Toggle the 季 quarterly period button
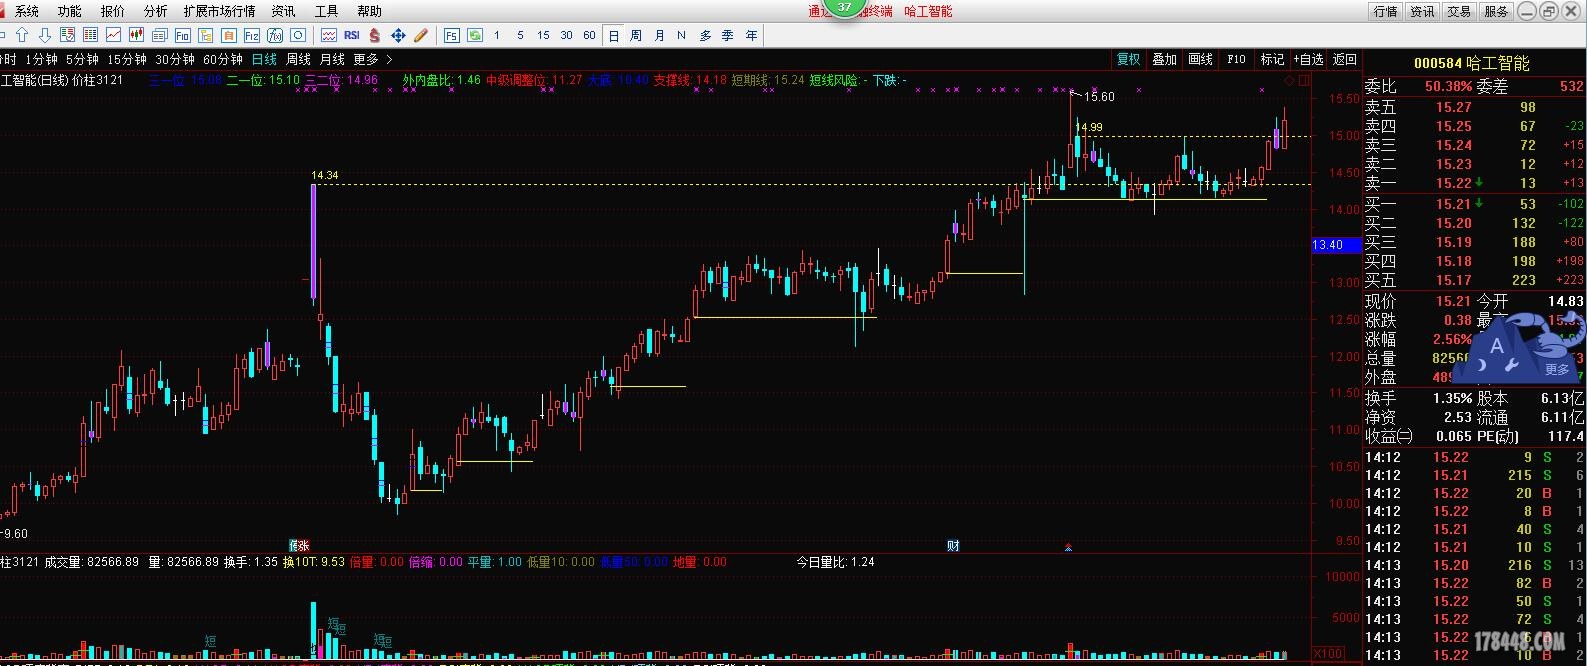This screenshot has width=1587, height=666. (x=728, y=35)
